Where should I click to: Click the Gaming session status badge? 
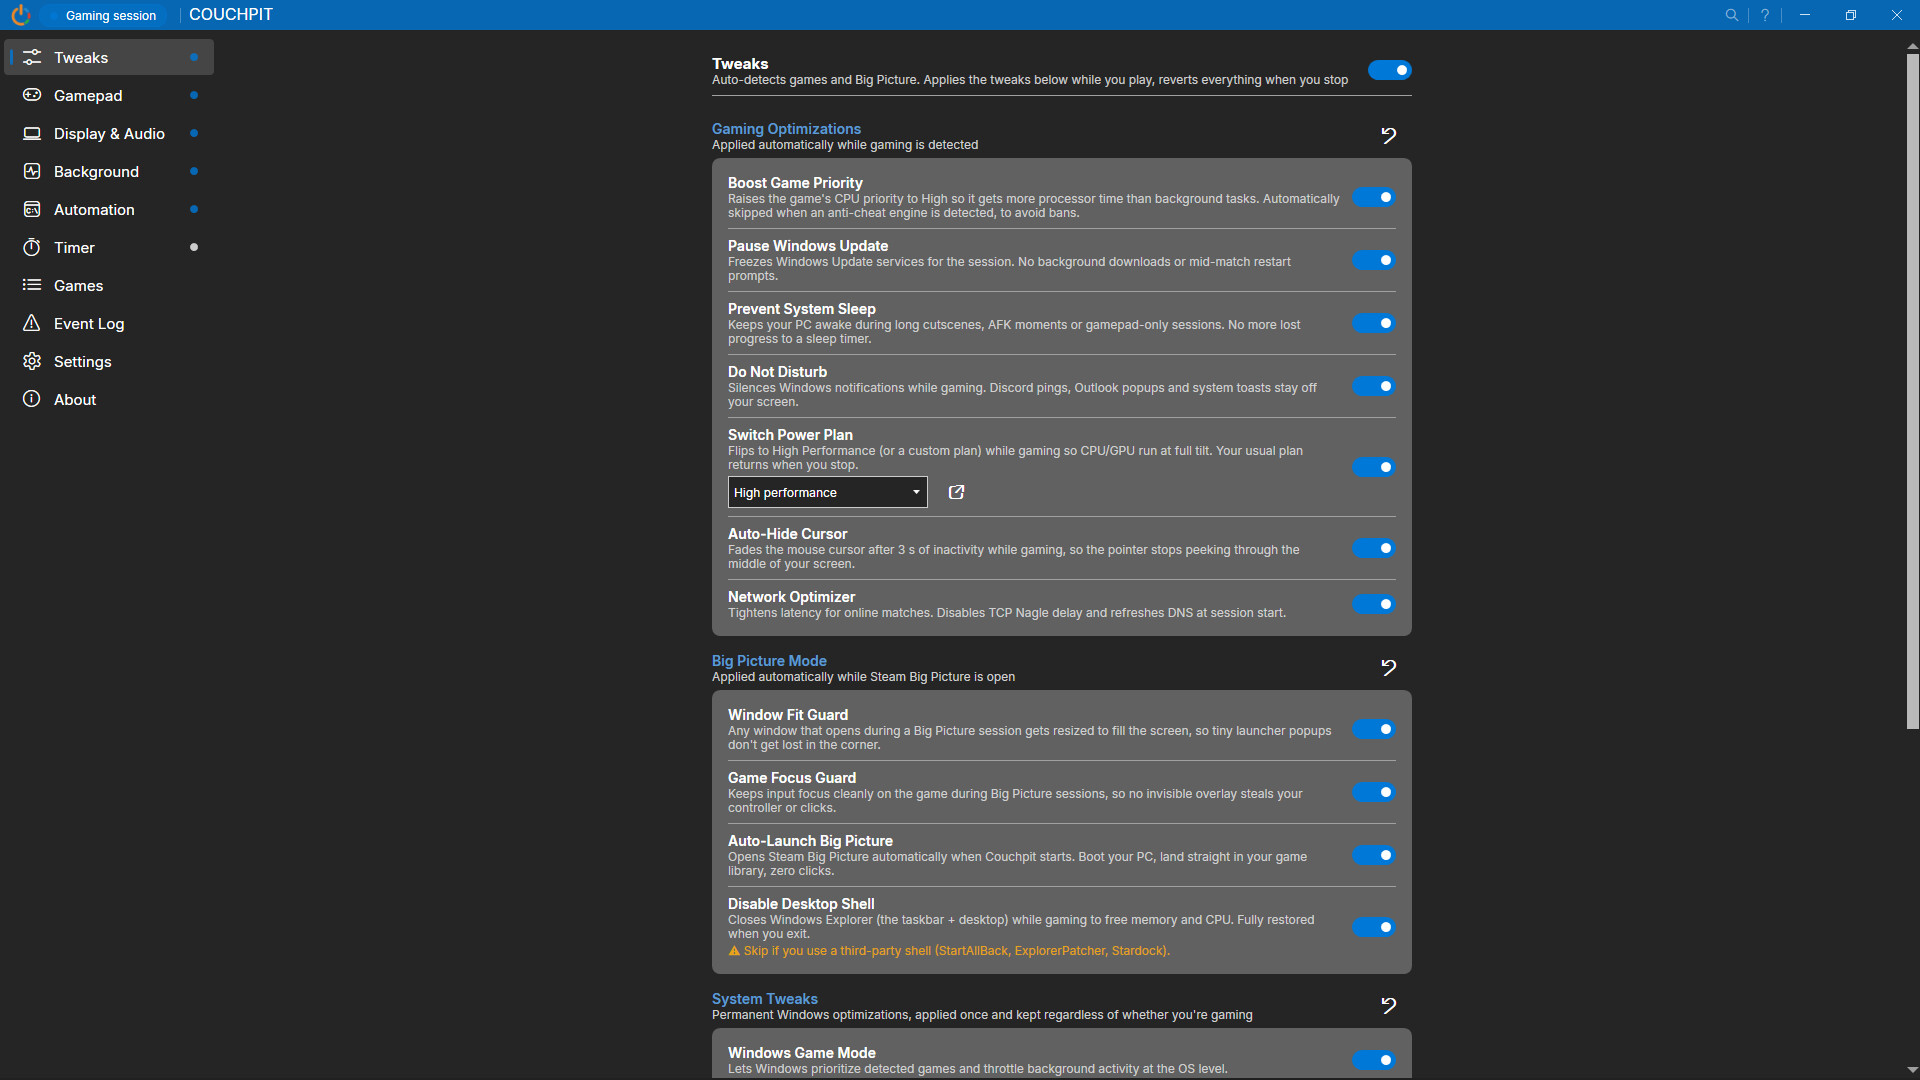105,15
